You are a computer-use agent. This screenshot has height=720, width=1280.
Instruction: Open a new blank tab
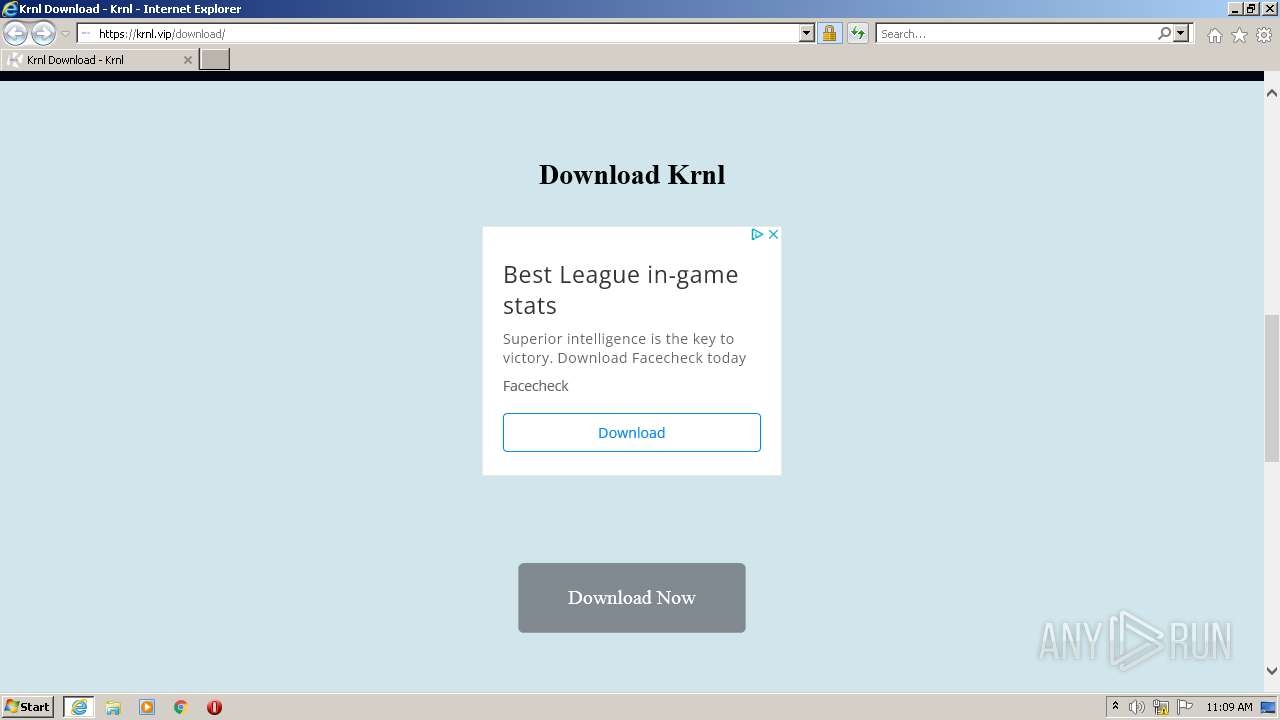(x=215, y=60)
